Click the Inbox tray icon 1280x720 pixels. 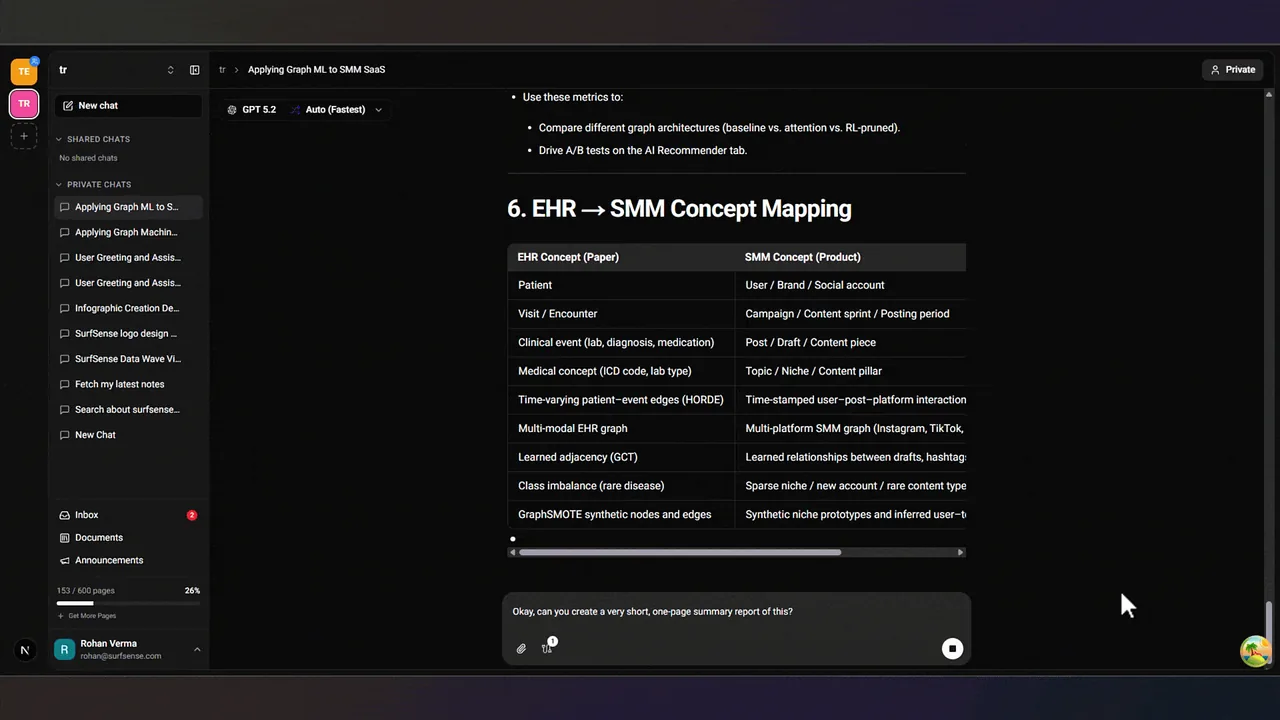(65, 515)
